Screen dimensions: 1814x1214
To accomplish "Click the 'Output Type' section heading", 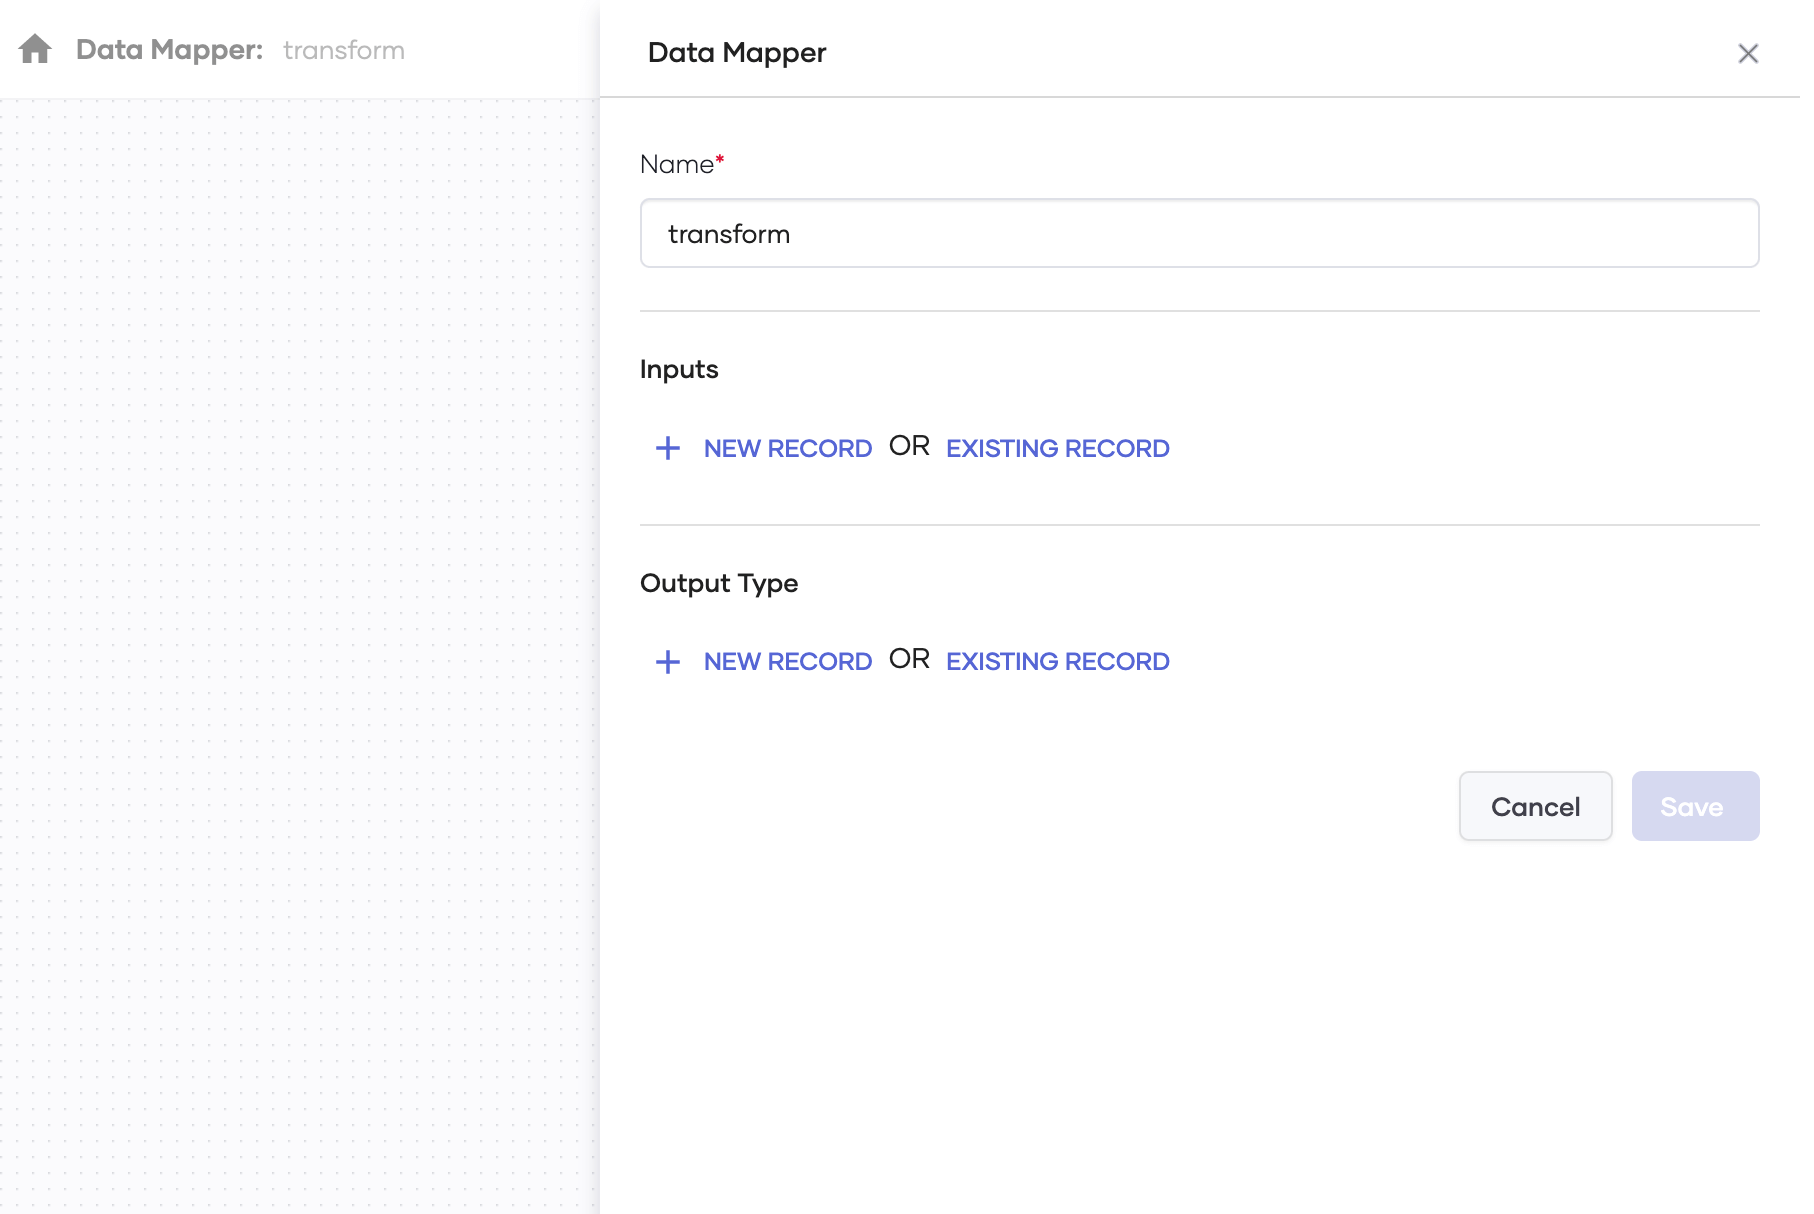I will tap(719, 583).
